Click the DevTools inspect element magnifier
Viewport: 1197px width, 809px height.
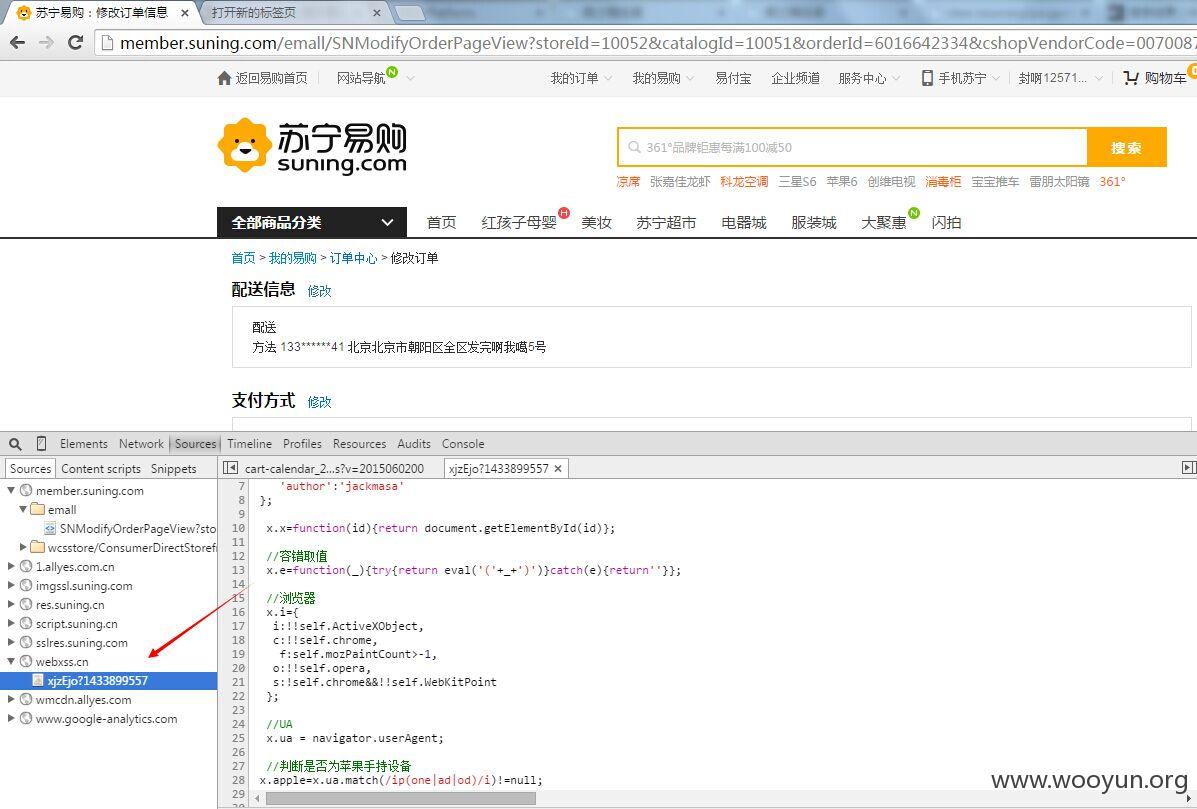[15, 443]
